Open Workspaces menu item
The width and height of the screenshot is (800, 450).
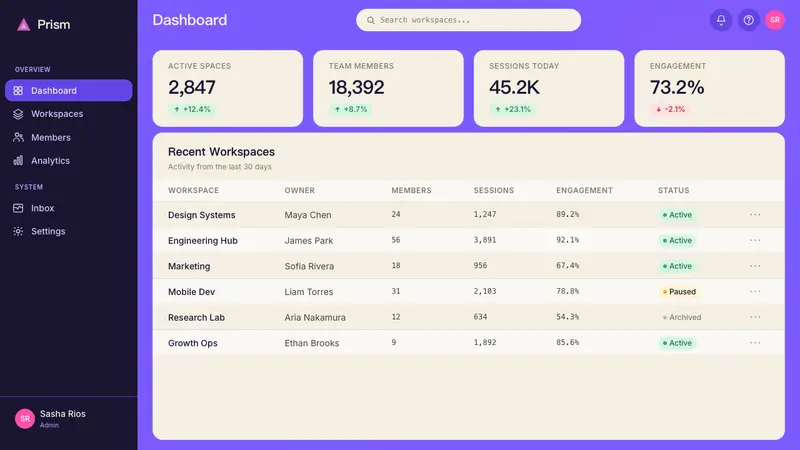(69, 114)
